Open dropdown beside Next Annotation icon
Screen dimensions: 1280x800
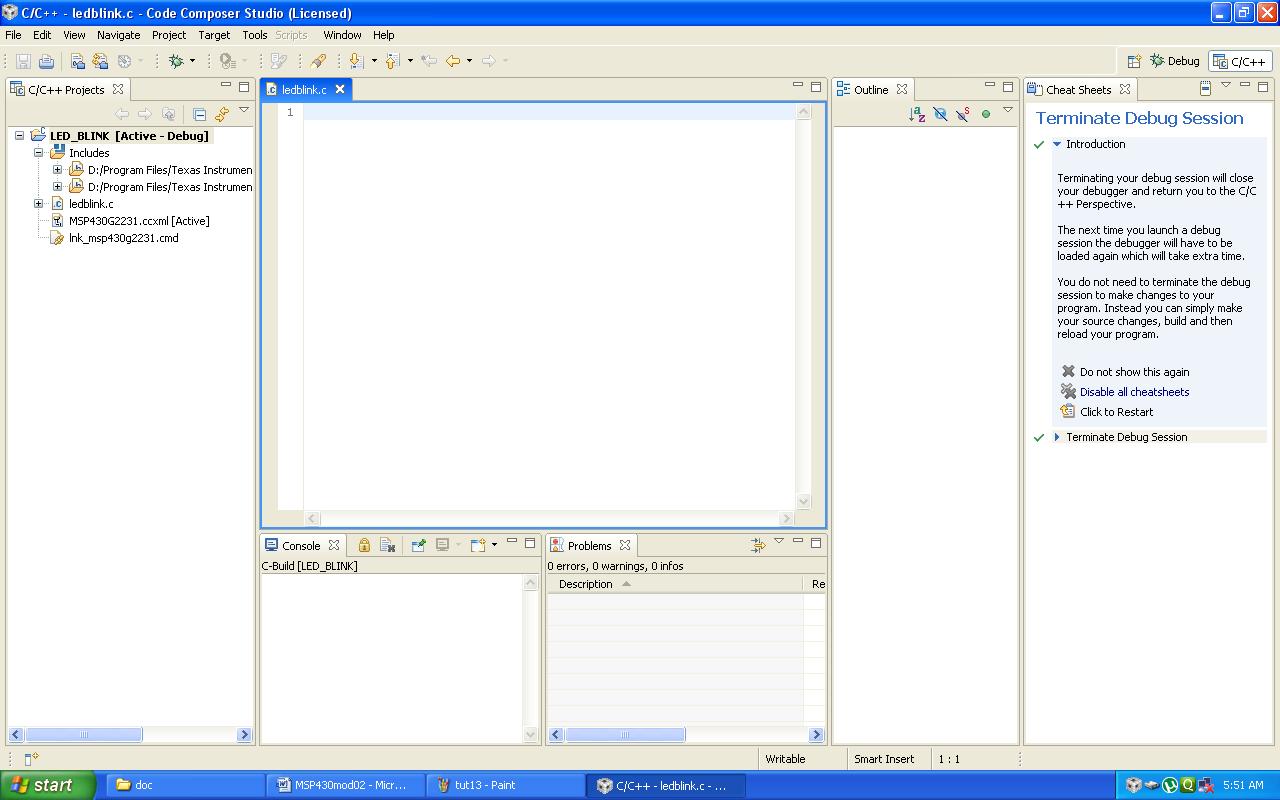tap(374, 61)
